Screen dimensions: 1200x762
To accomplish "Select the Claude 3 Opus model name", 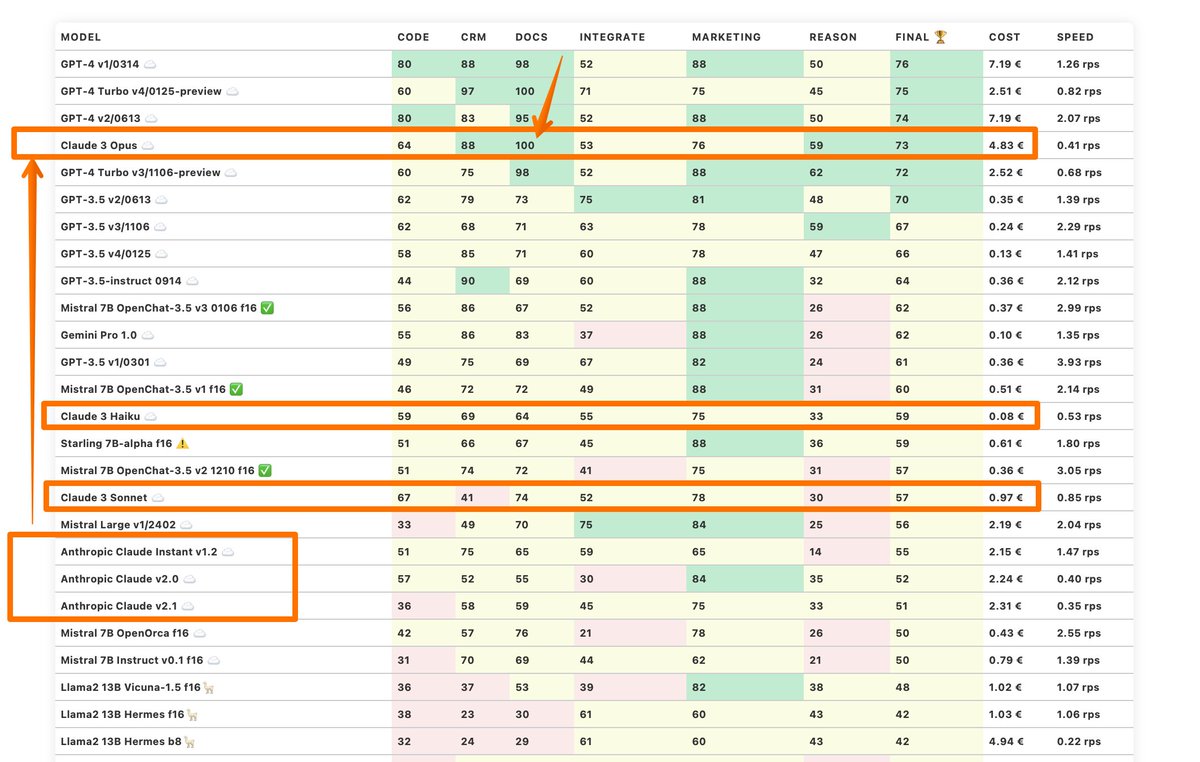I will (99, 145).
